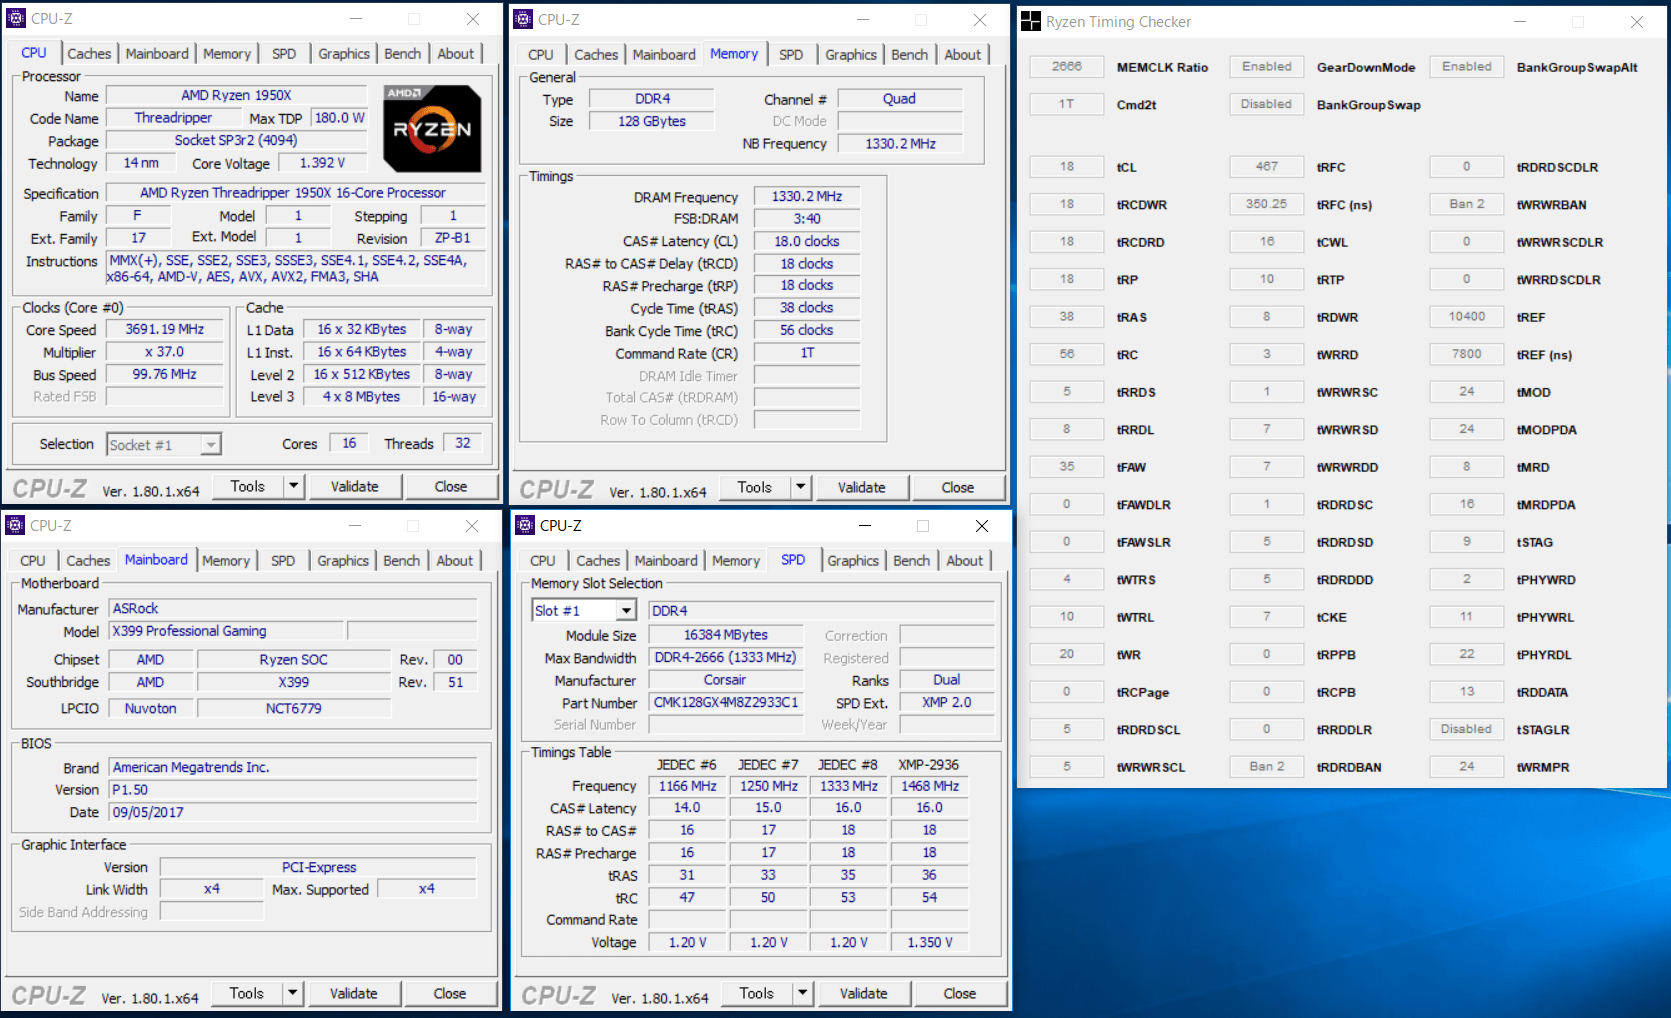Click the MEMCLK Ratio 2666 field
Screen dimensions: 1671x1018
tap(1067, 67)
